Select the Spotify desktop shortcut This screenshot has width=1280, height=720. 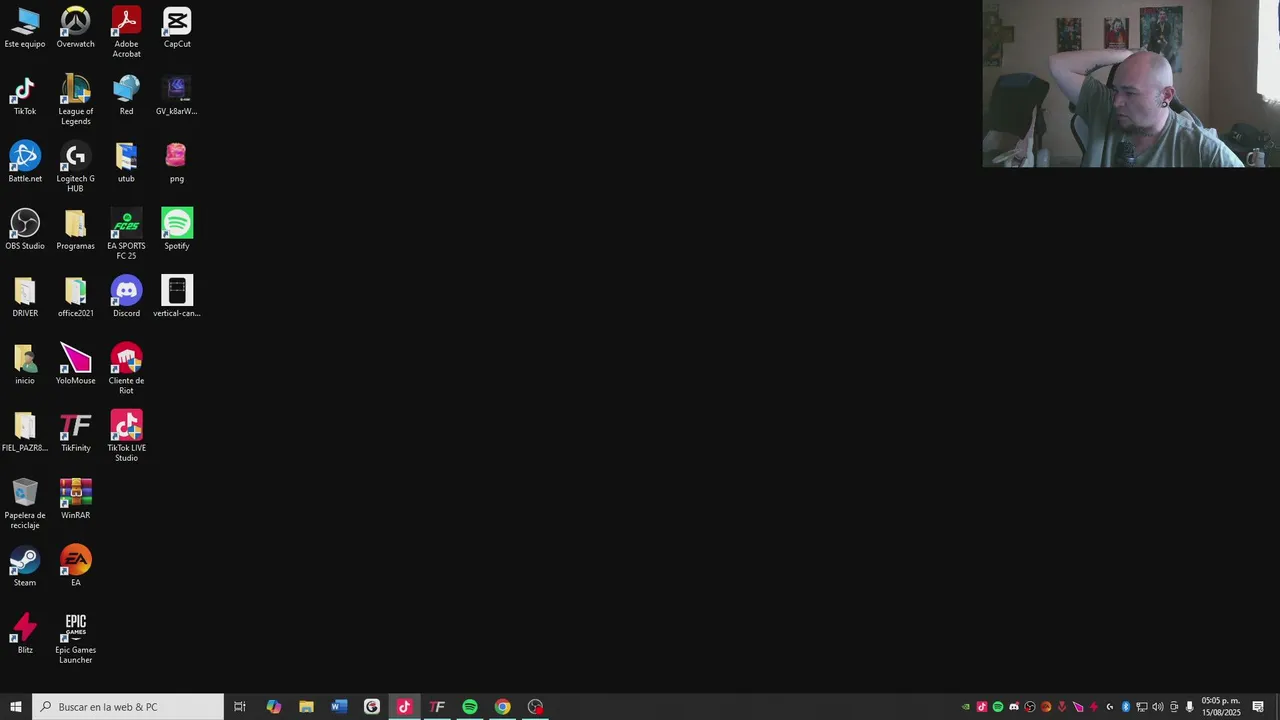click(x=177, y=230)
